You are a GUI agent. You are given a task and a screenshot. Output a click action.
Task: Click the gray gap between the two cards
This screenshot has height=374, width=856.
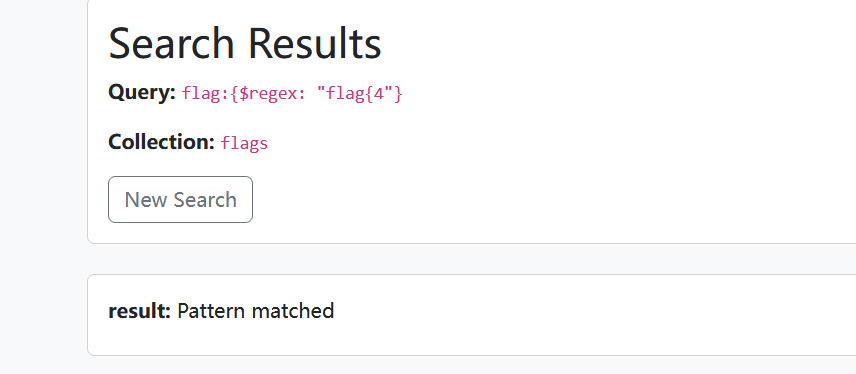click(x=469, y=259)
